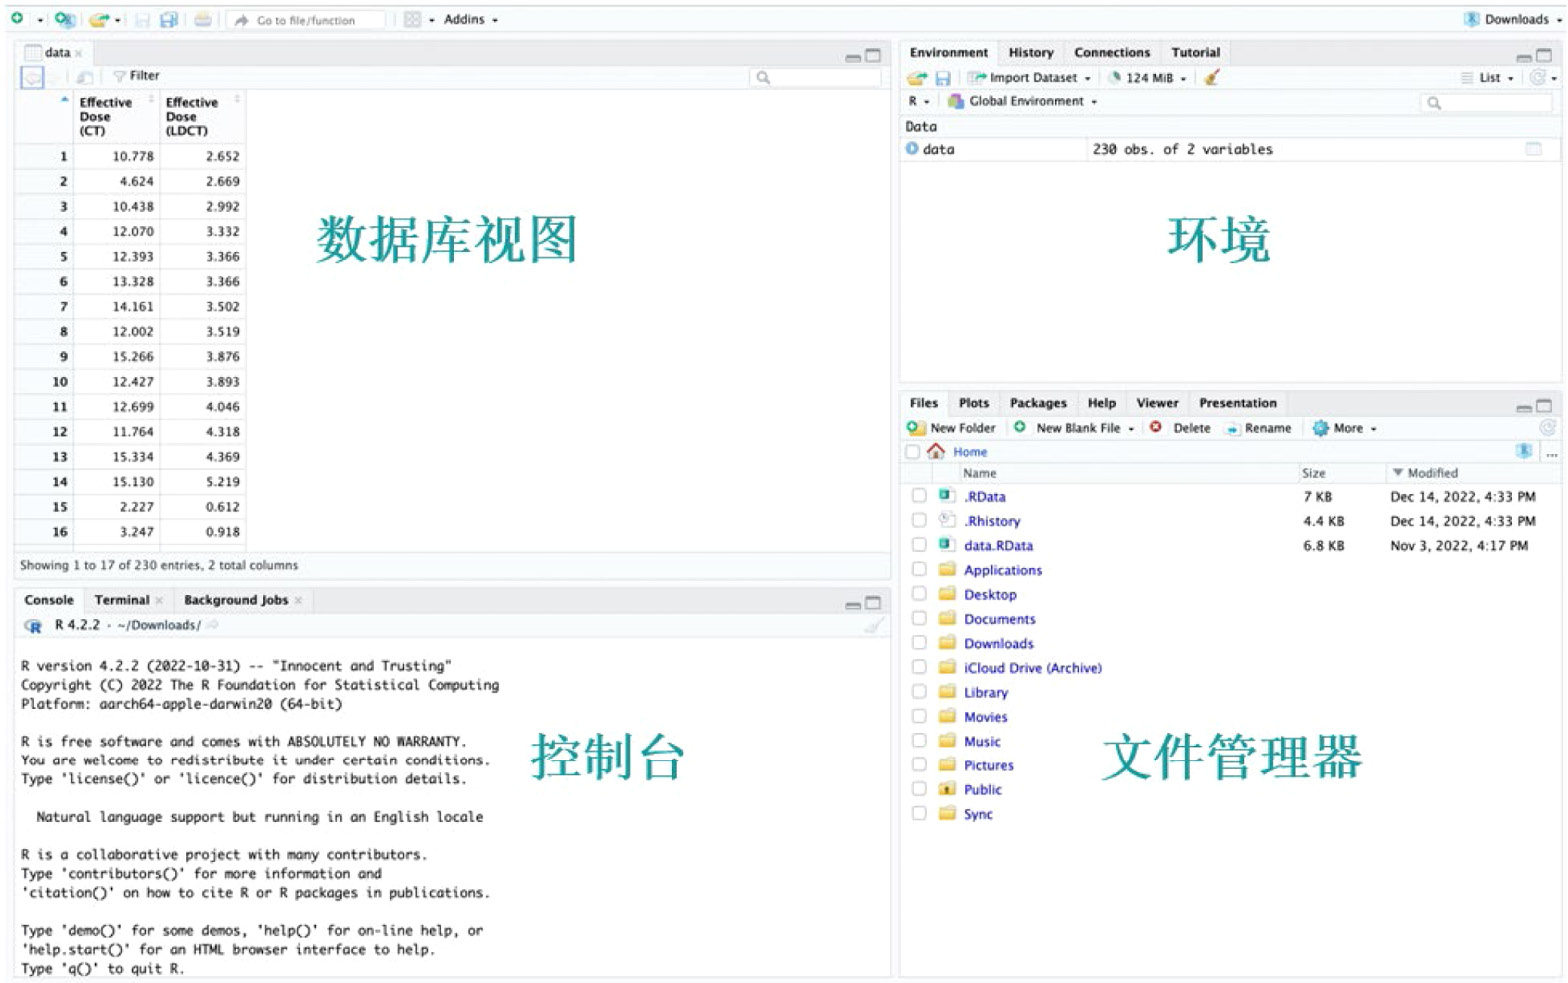
Task: Click the Filter funnel in data viewer
Action: click(x=120, y=76)
